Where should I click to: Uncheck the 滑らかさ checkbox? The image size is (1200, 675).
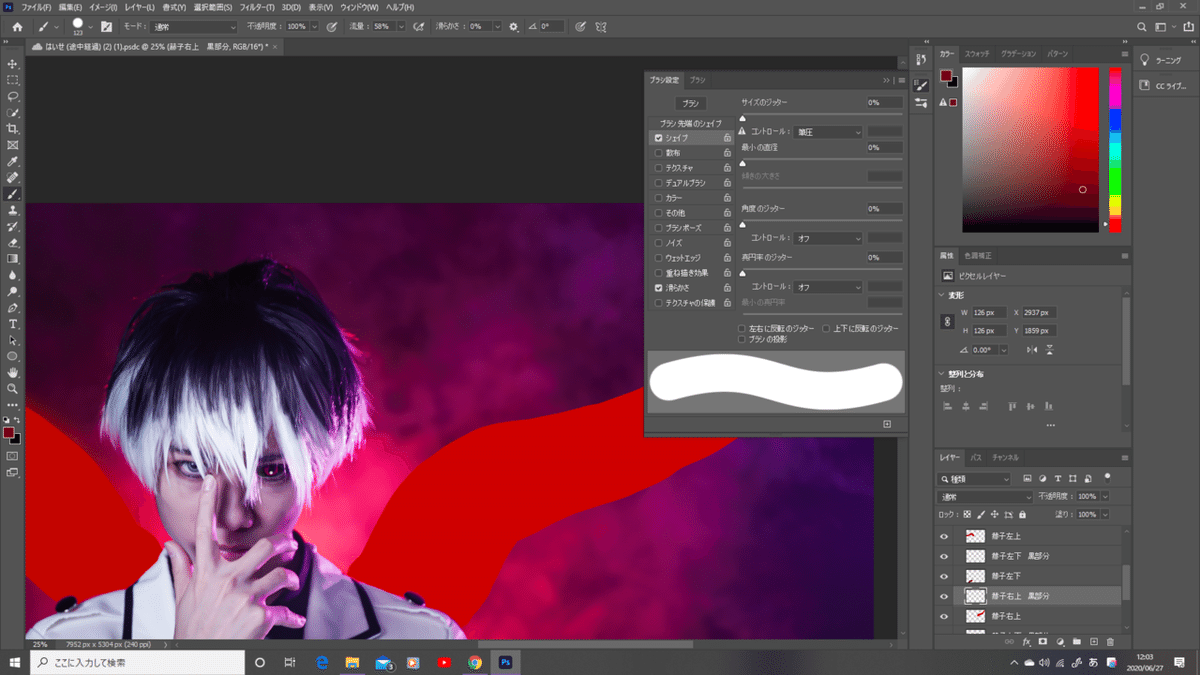point(658,288)
